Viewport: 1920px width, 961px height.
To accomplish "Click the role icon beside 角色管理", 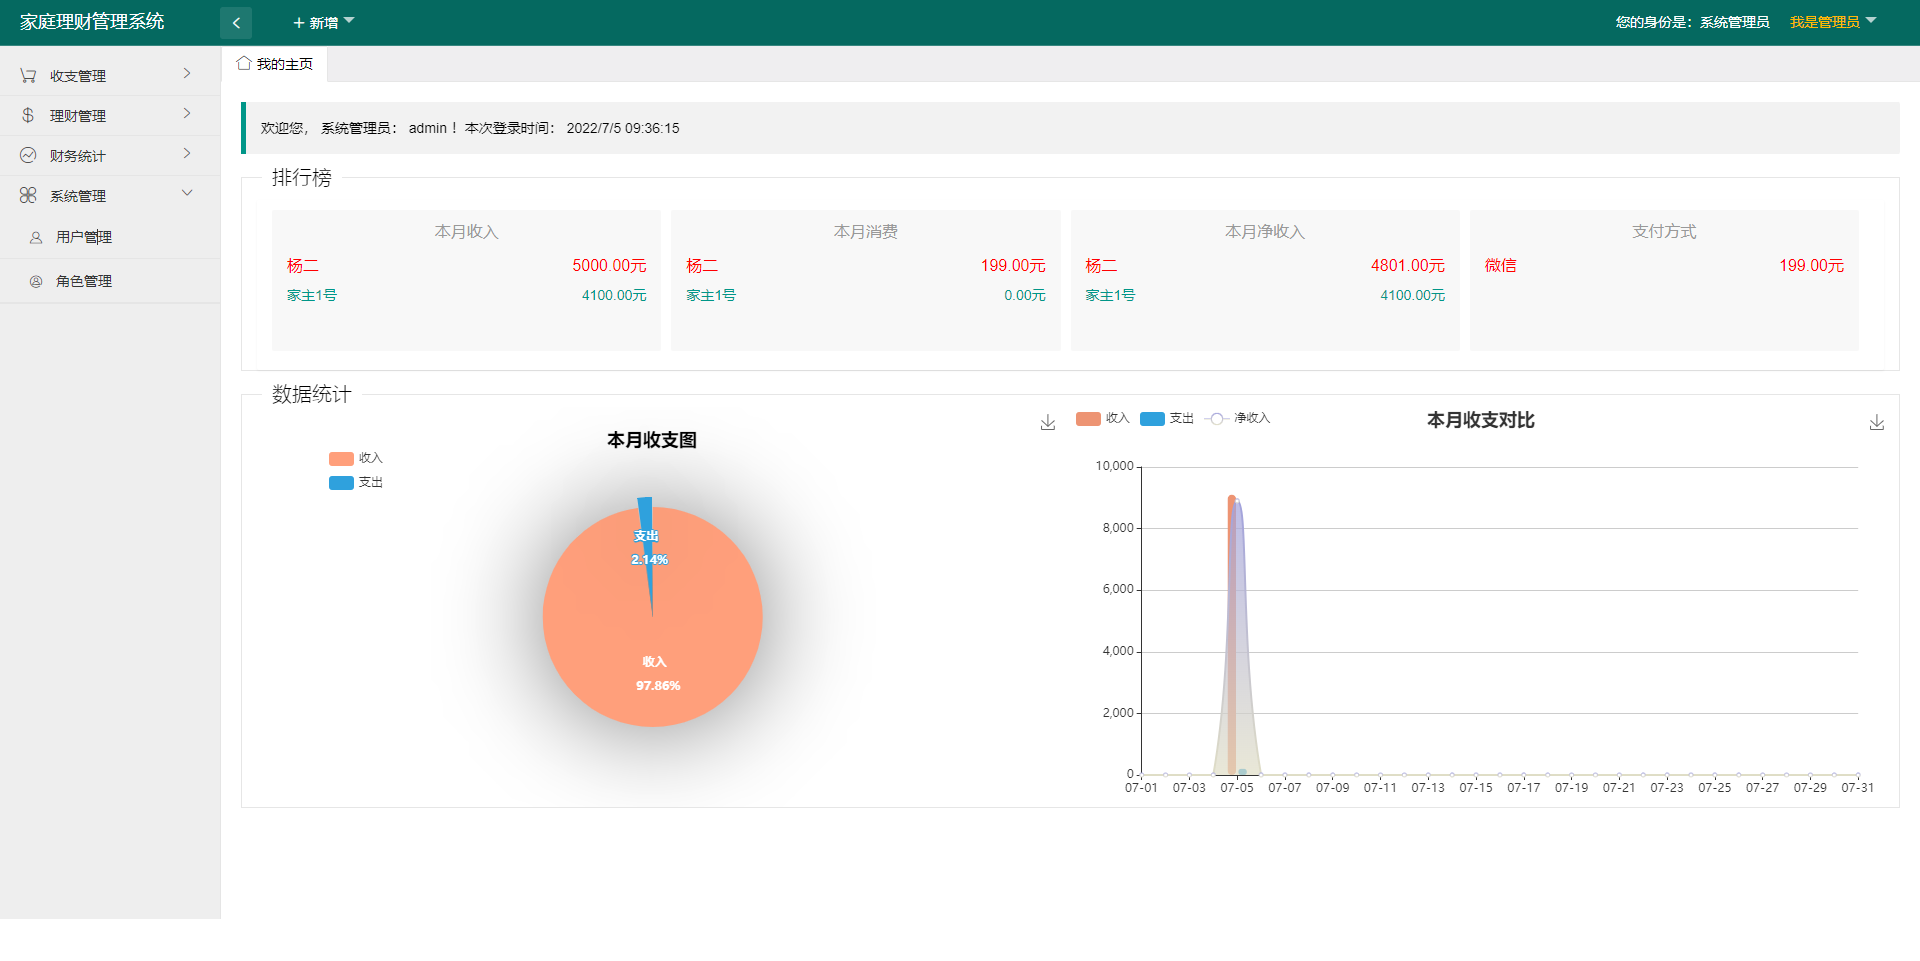I will pos(36,282).
